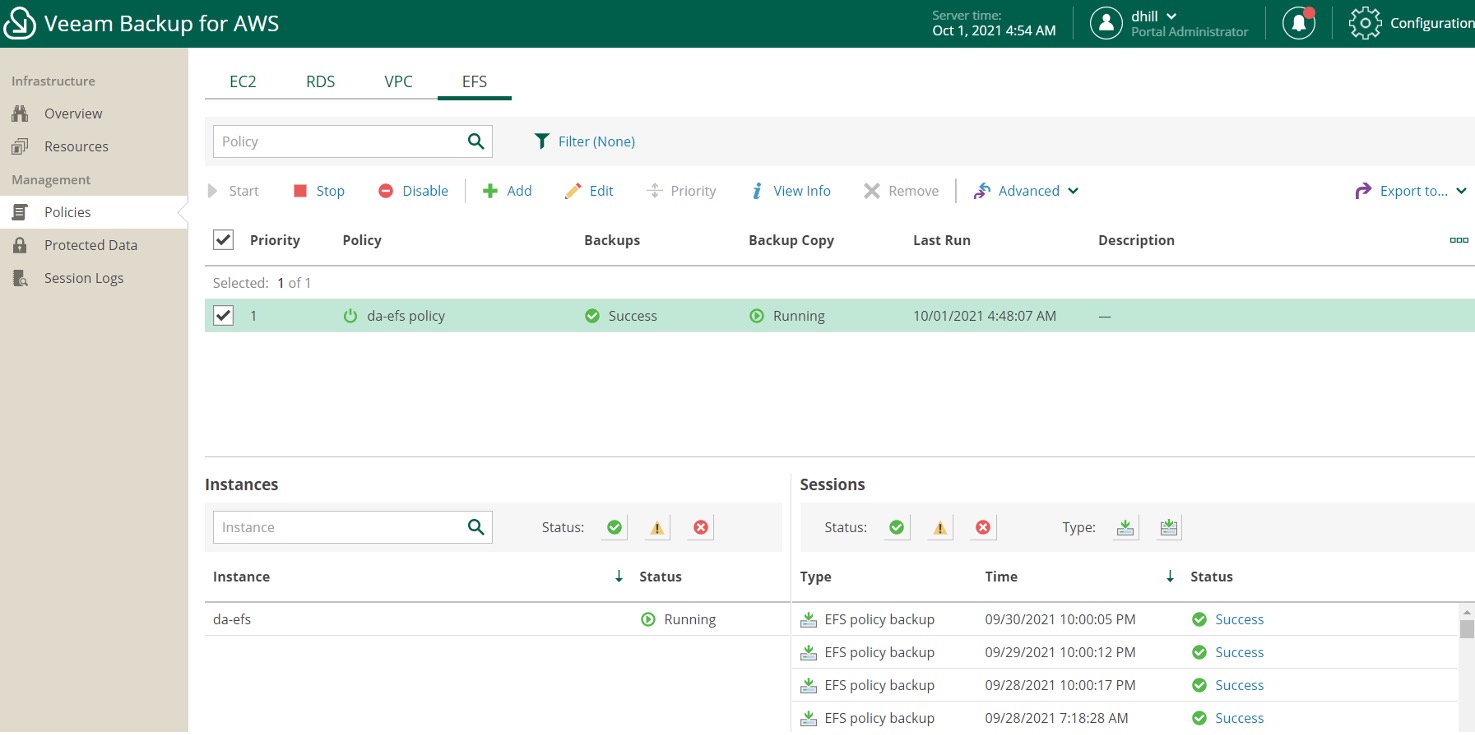The width and height of the screenshot is (1475, 735).
Task: Stop the selected policy
Action: point(319,191)
